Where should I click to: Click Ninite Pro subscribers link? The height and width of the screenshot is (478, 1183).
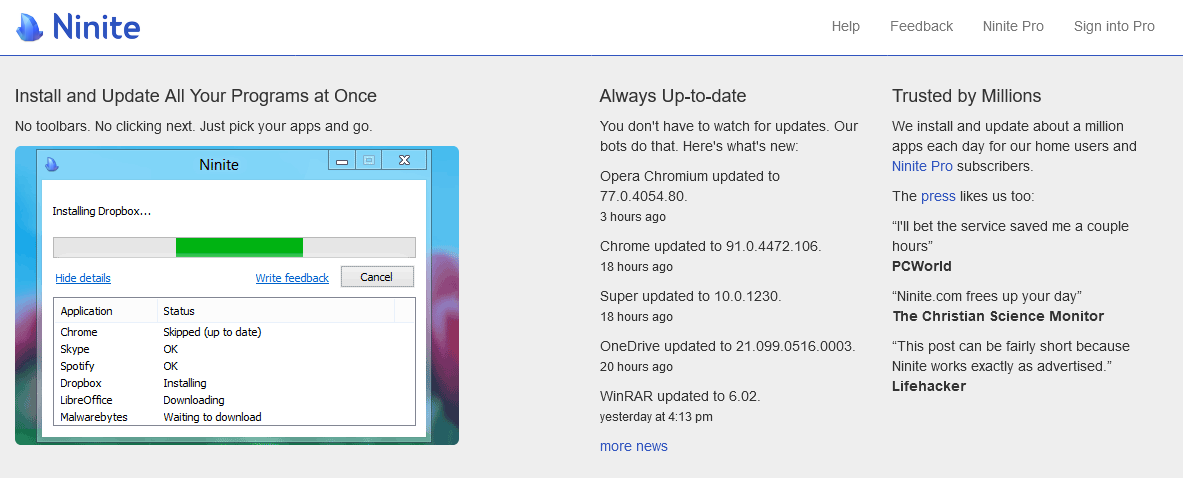coord(922,166)
